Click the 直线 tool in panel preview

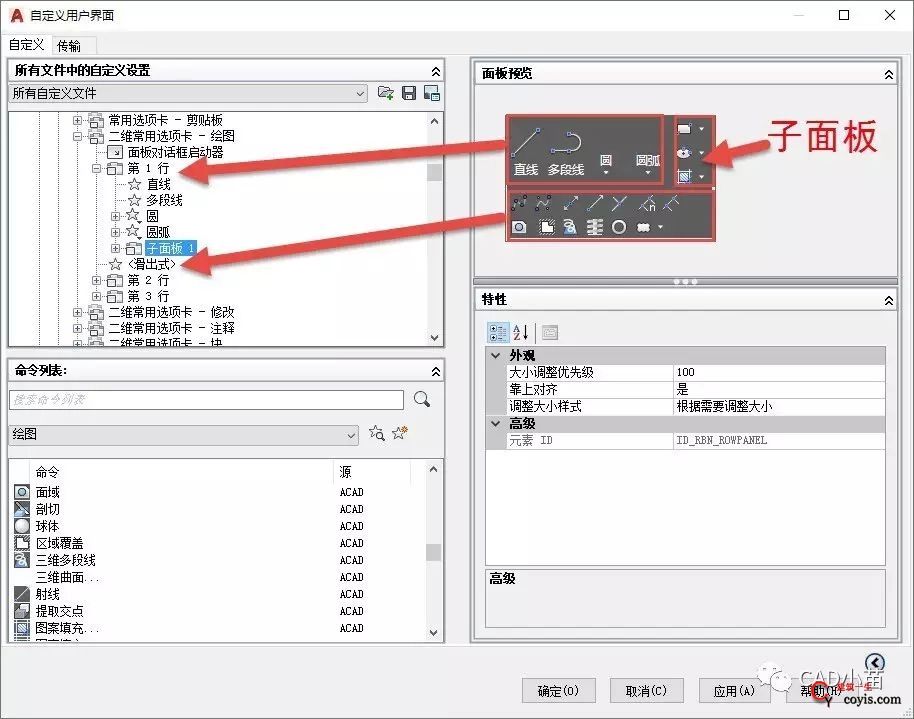(x=526, y=153)
